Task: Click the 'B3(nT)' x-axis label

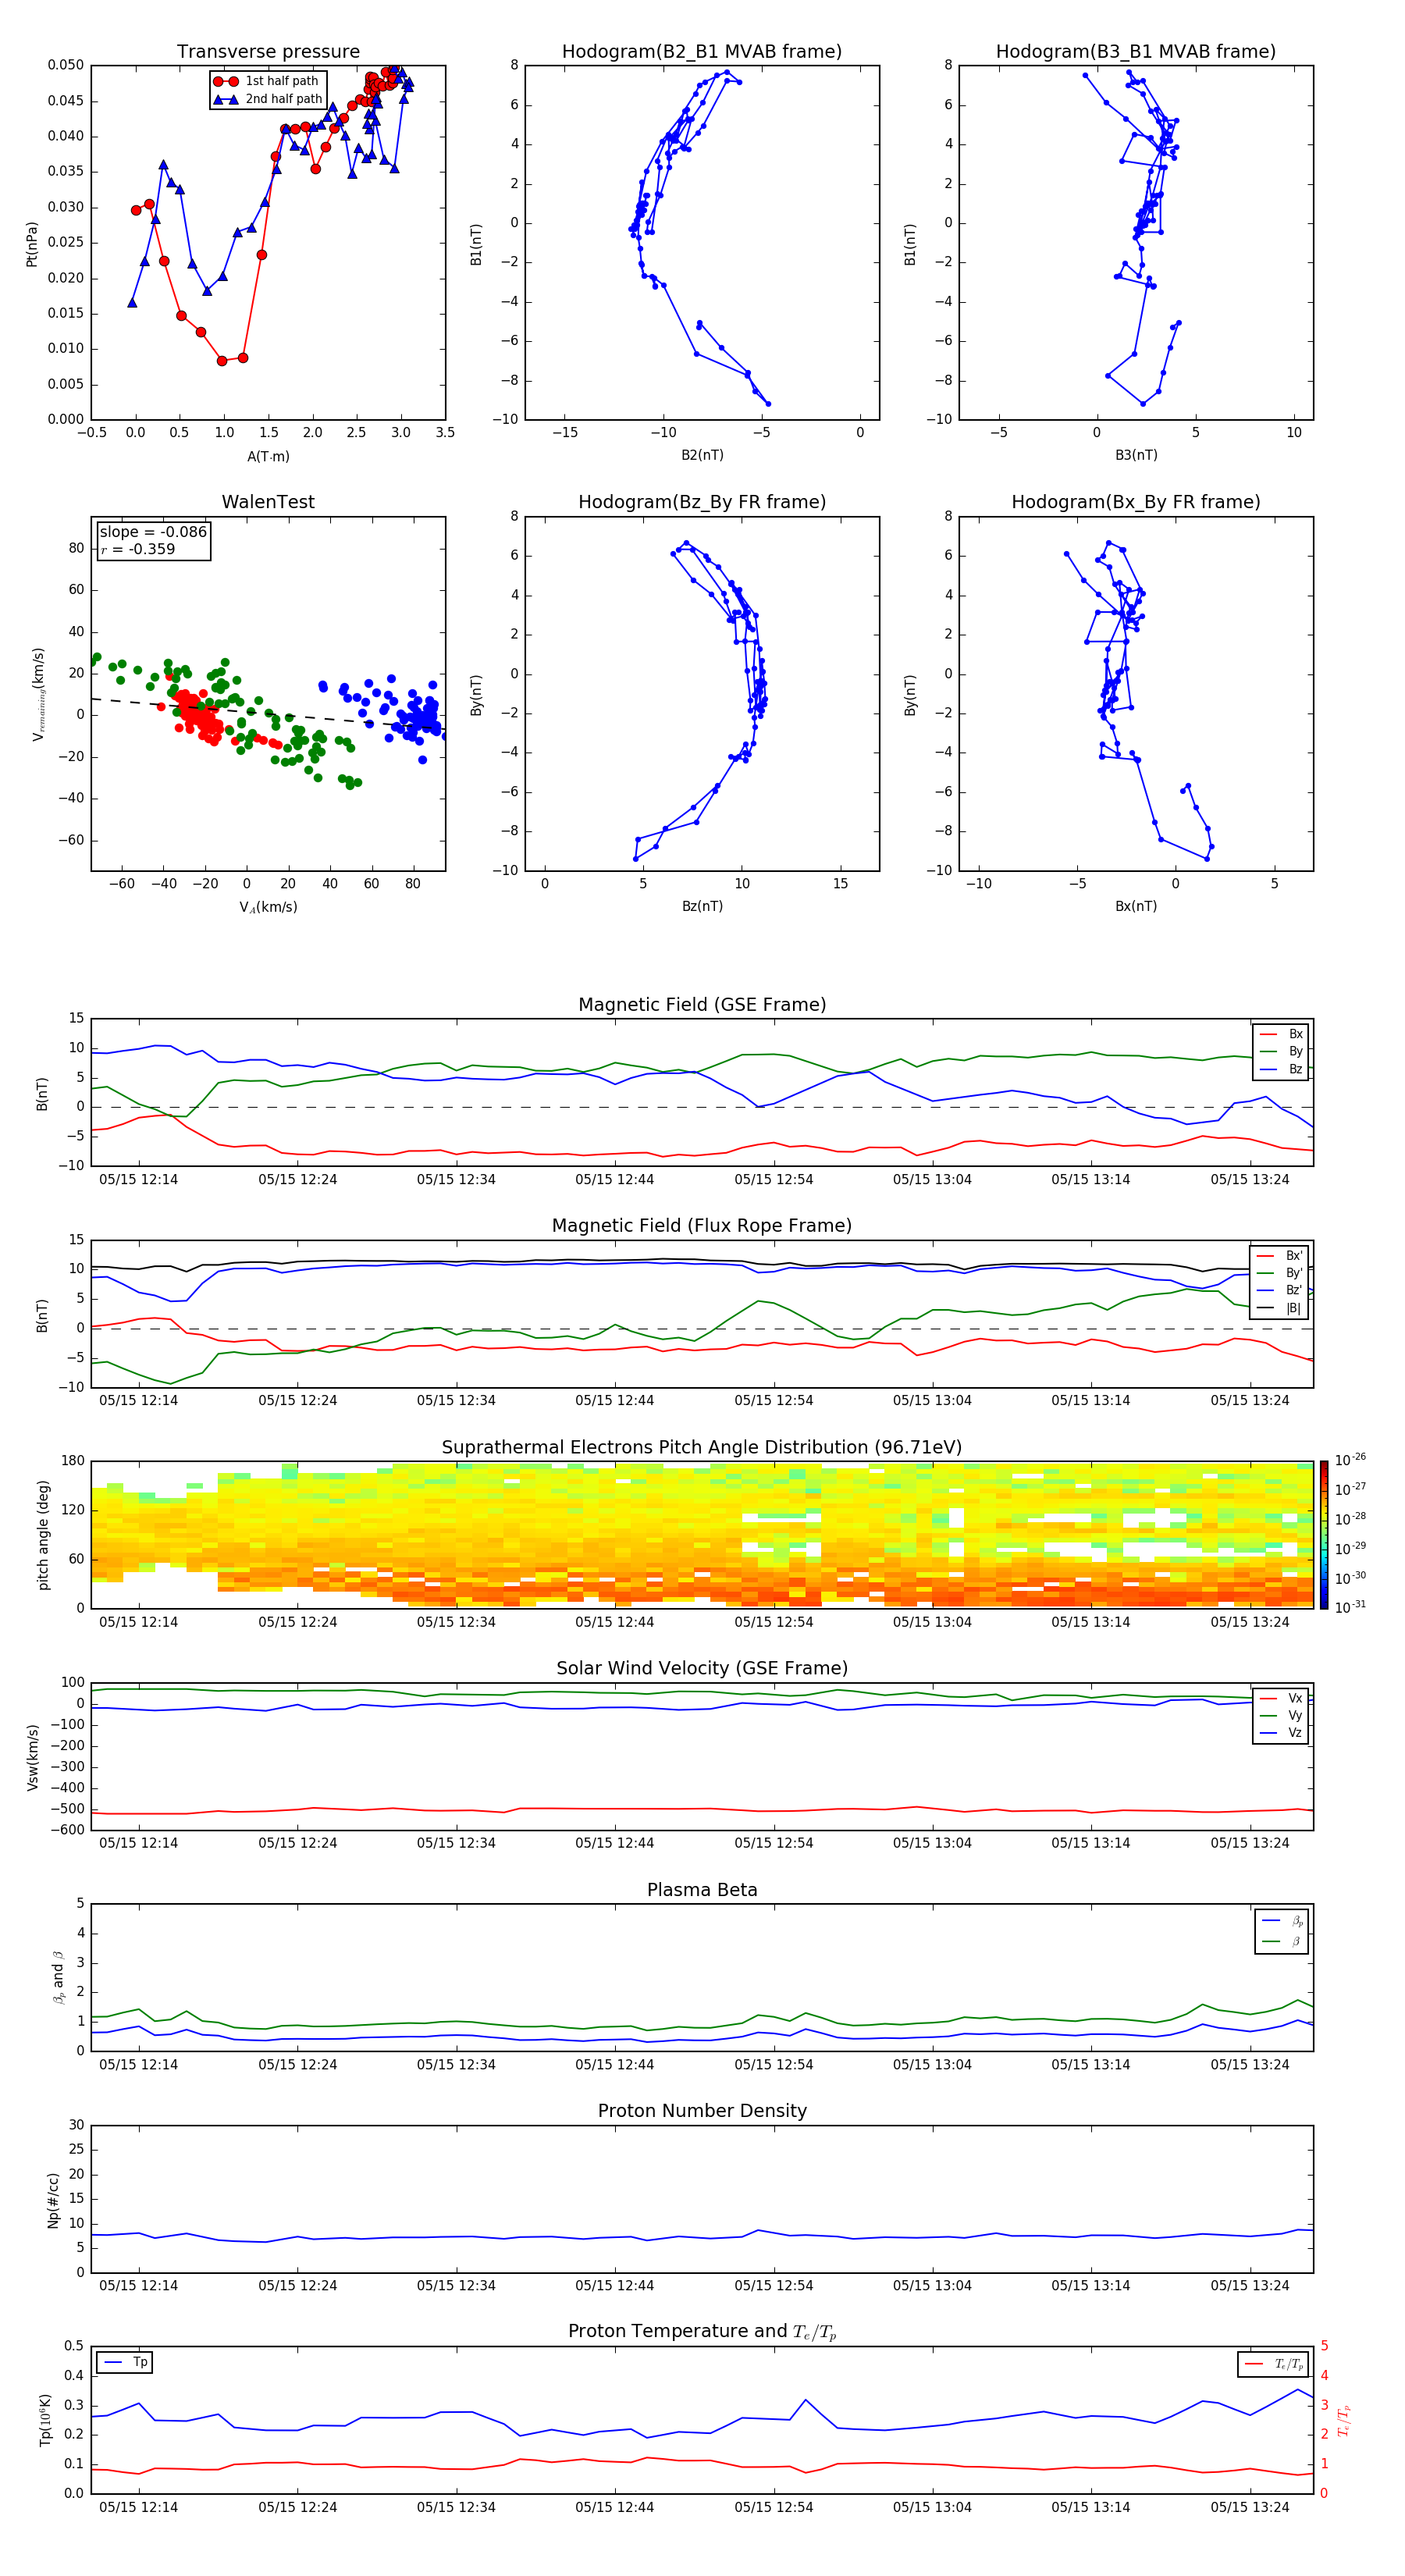Action: pyautogui.click(x=1136, y=455)
